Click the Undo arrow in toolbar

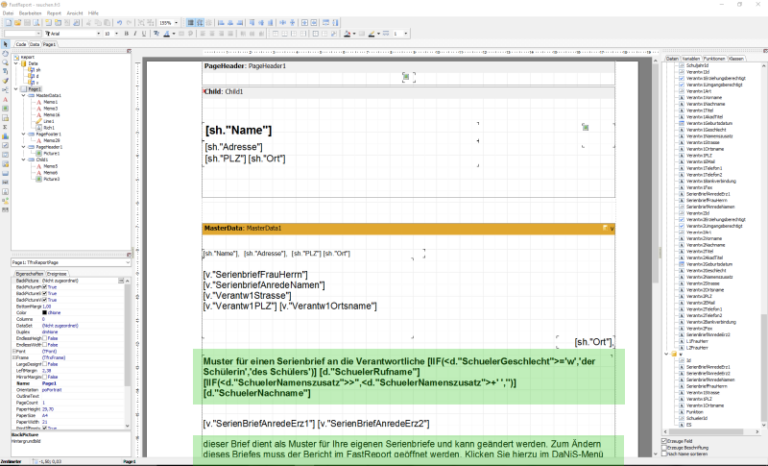[x=119, y=22]
